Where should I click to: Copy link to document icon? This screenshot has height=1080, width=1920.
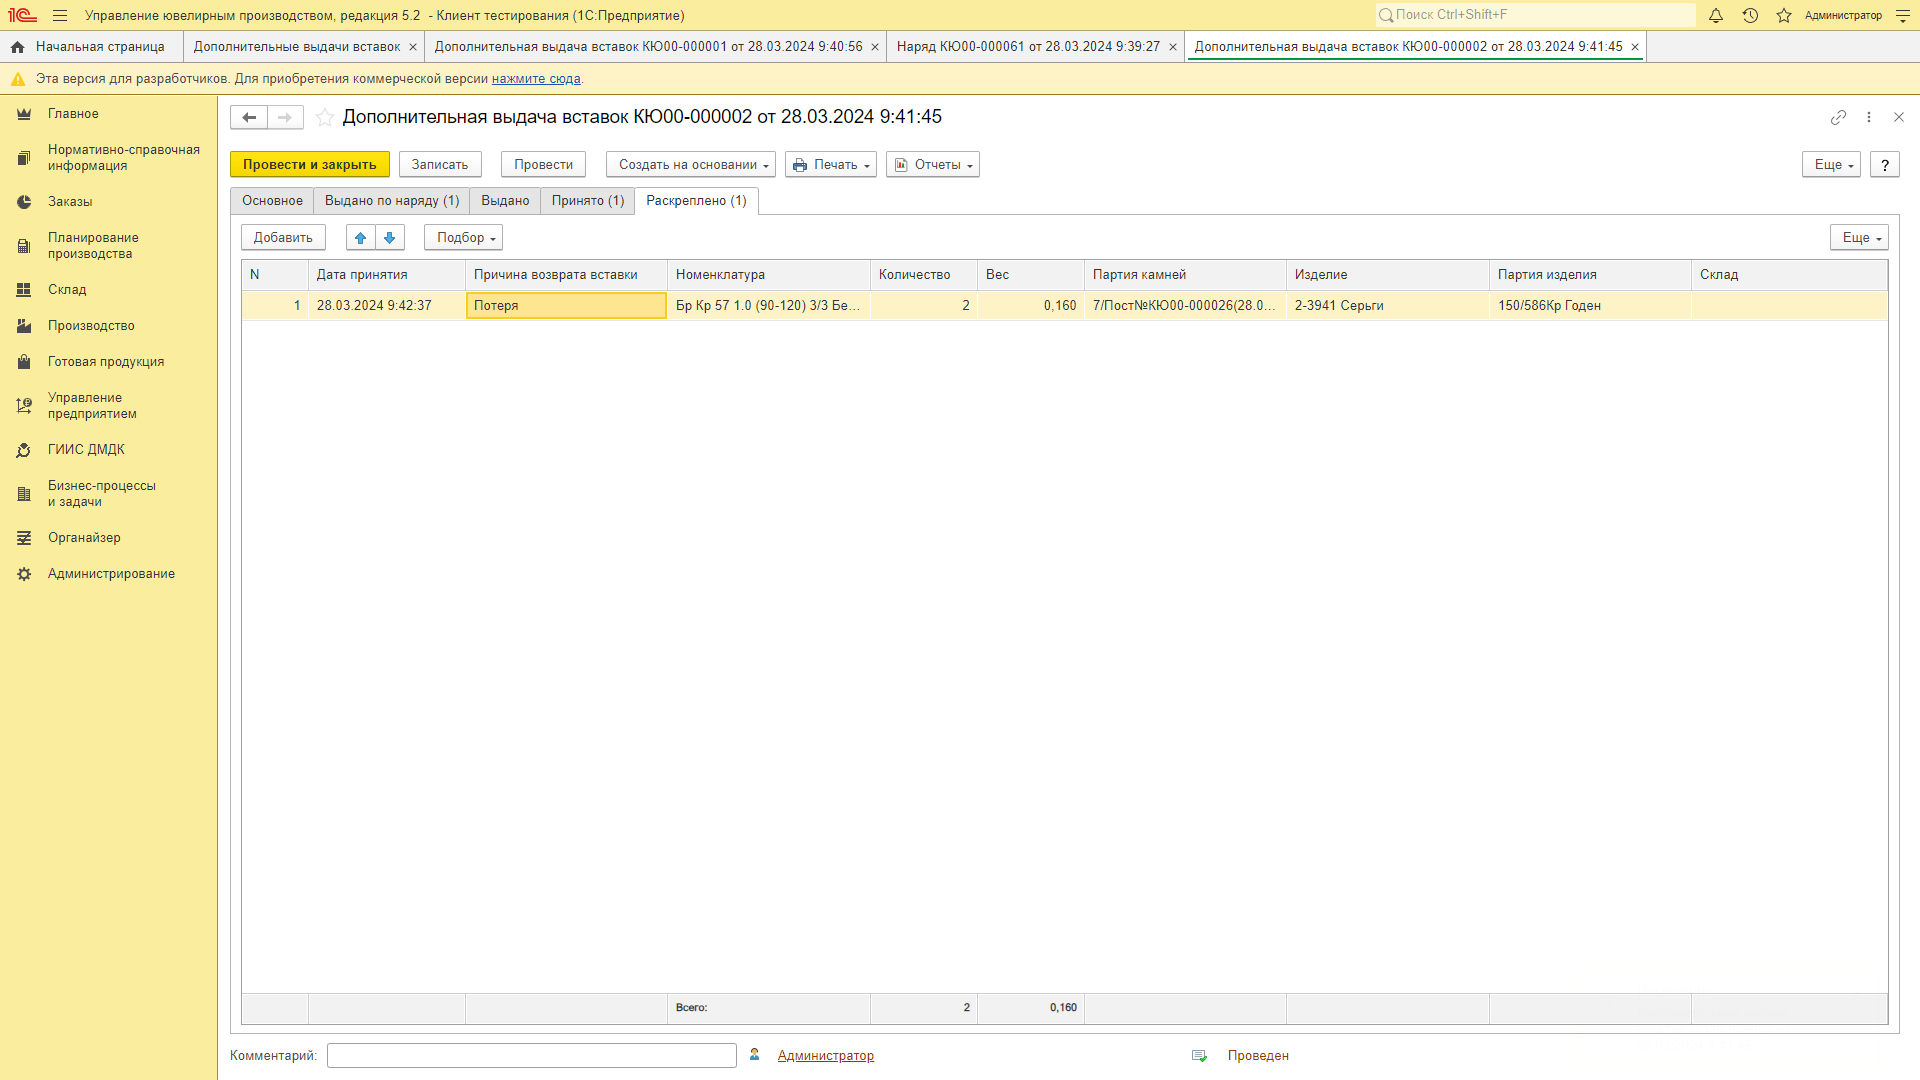[1838, 117]
